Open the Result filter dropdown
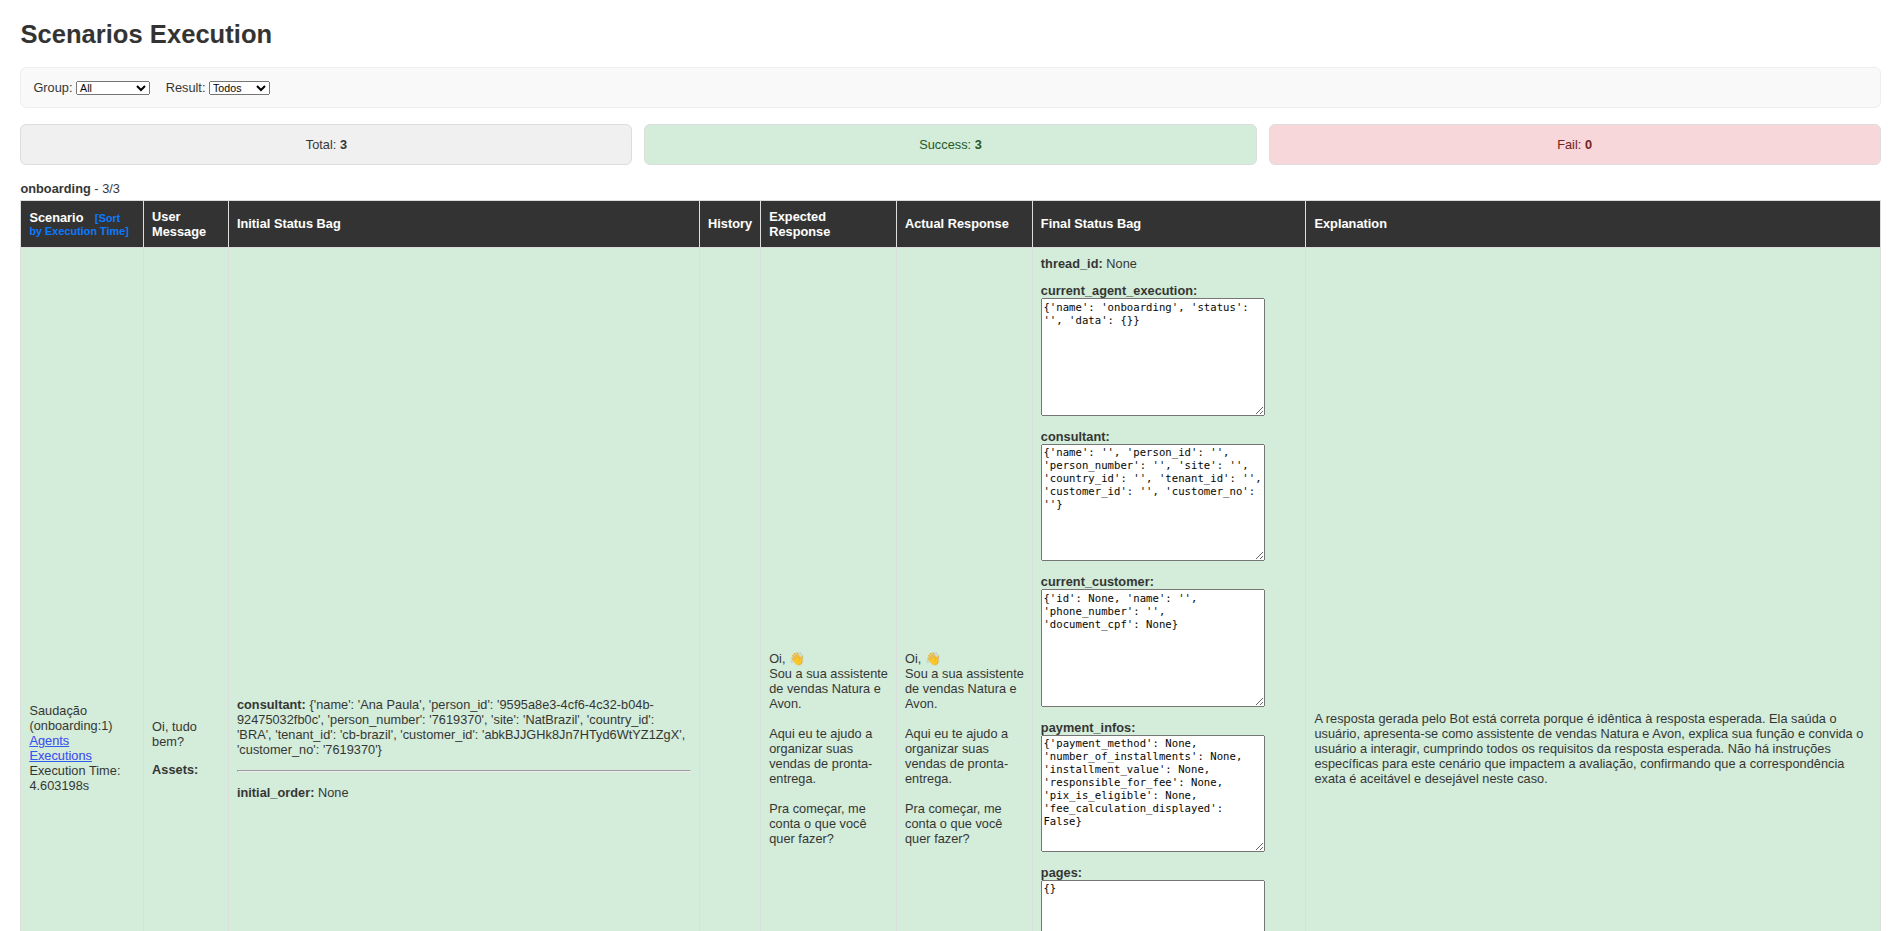The height and width of the screenshot is (931, 1901). click(239, 88)
